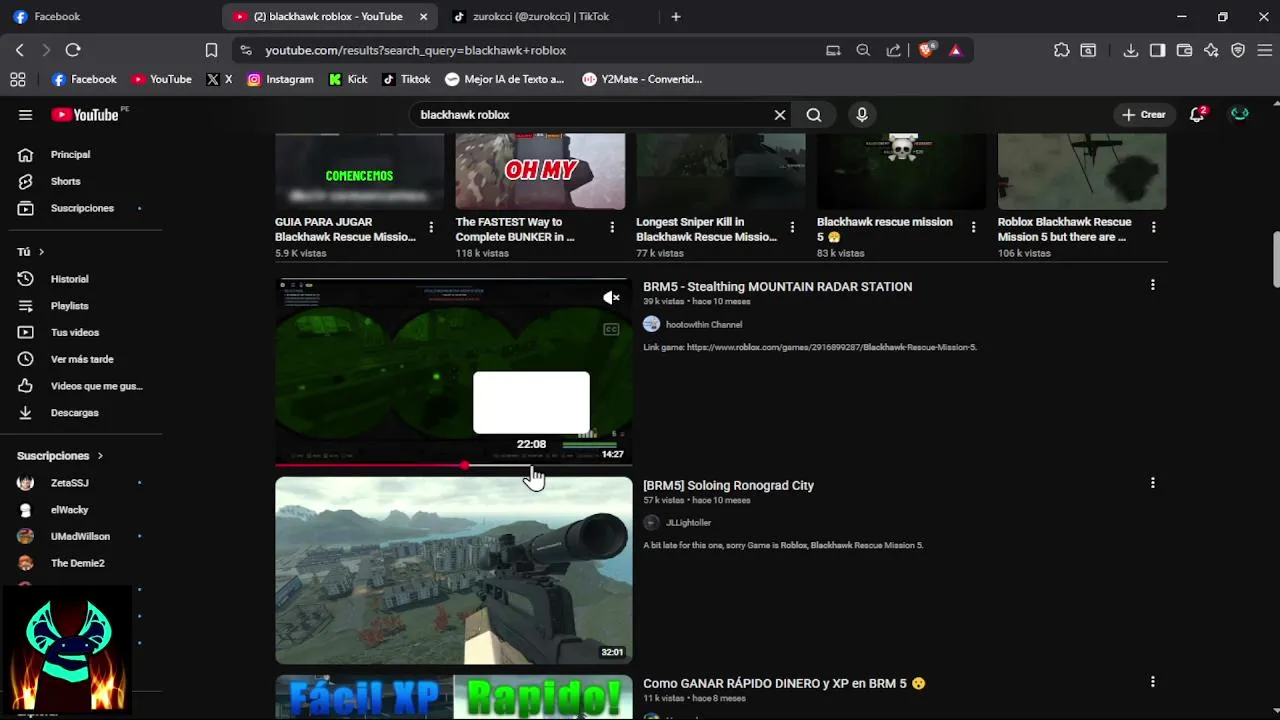1280x720 pixels.
Task: Open options for The FASTEST Way short
Action: [x=612, y=228]
